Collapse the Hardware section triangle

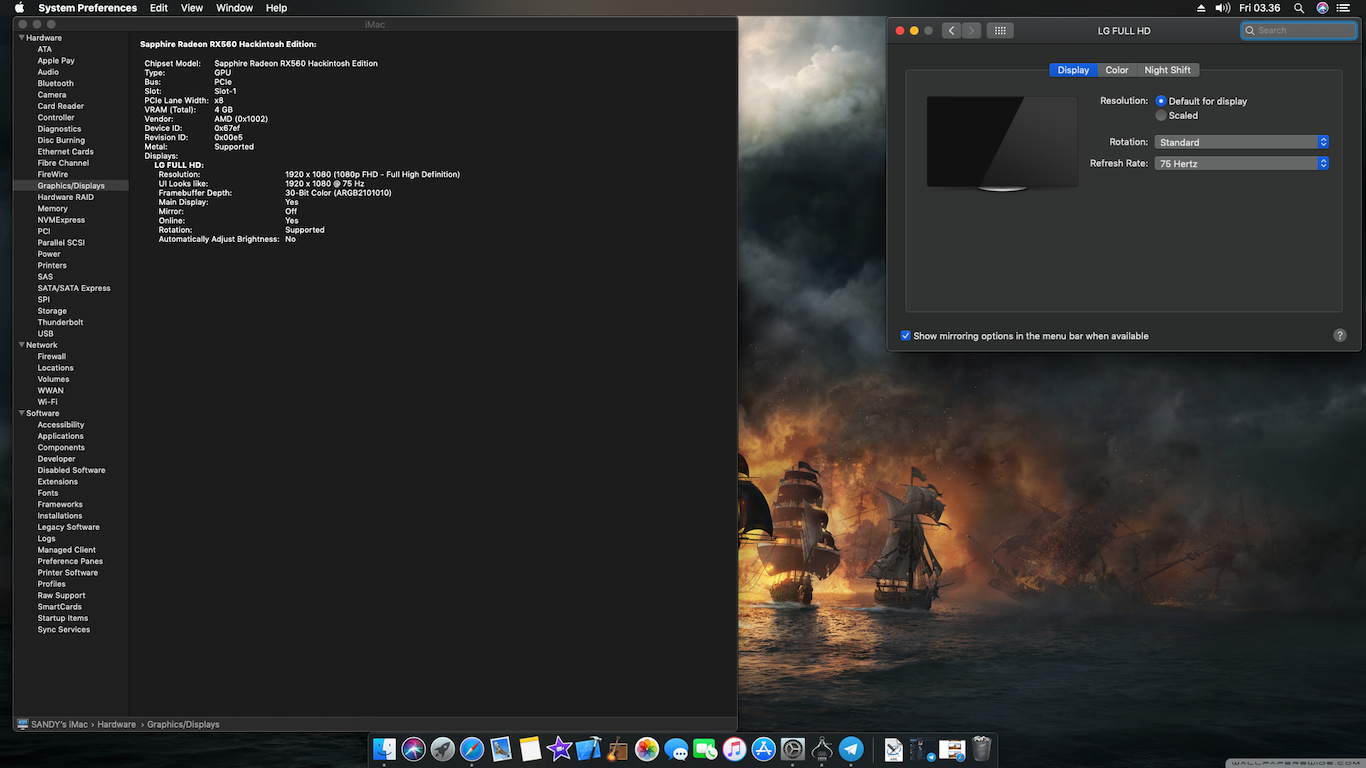[x=22, y=38]
